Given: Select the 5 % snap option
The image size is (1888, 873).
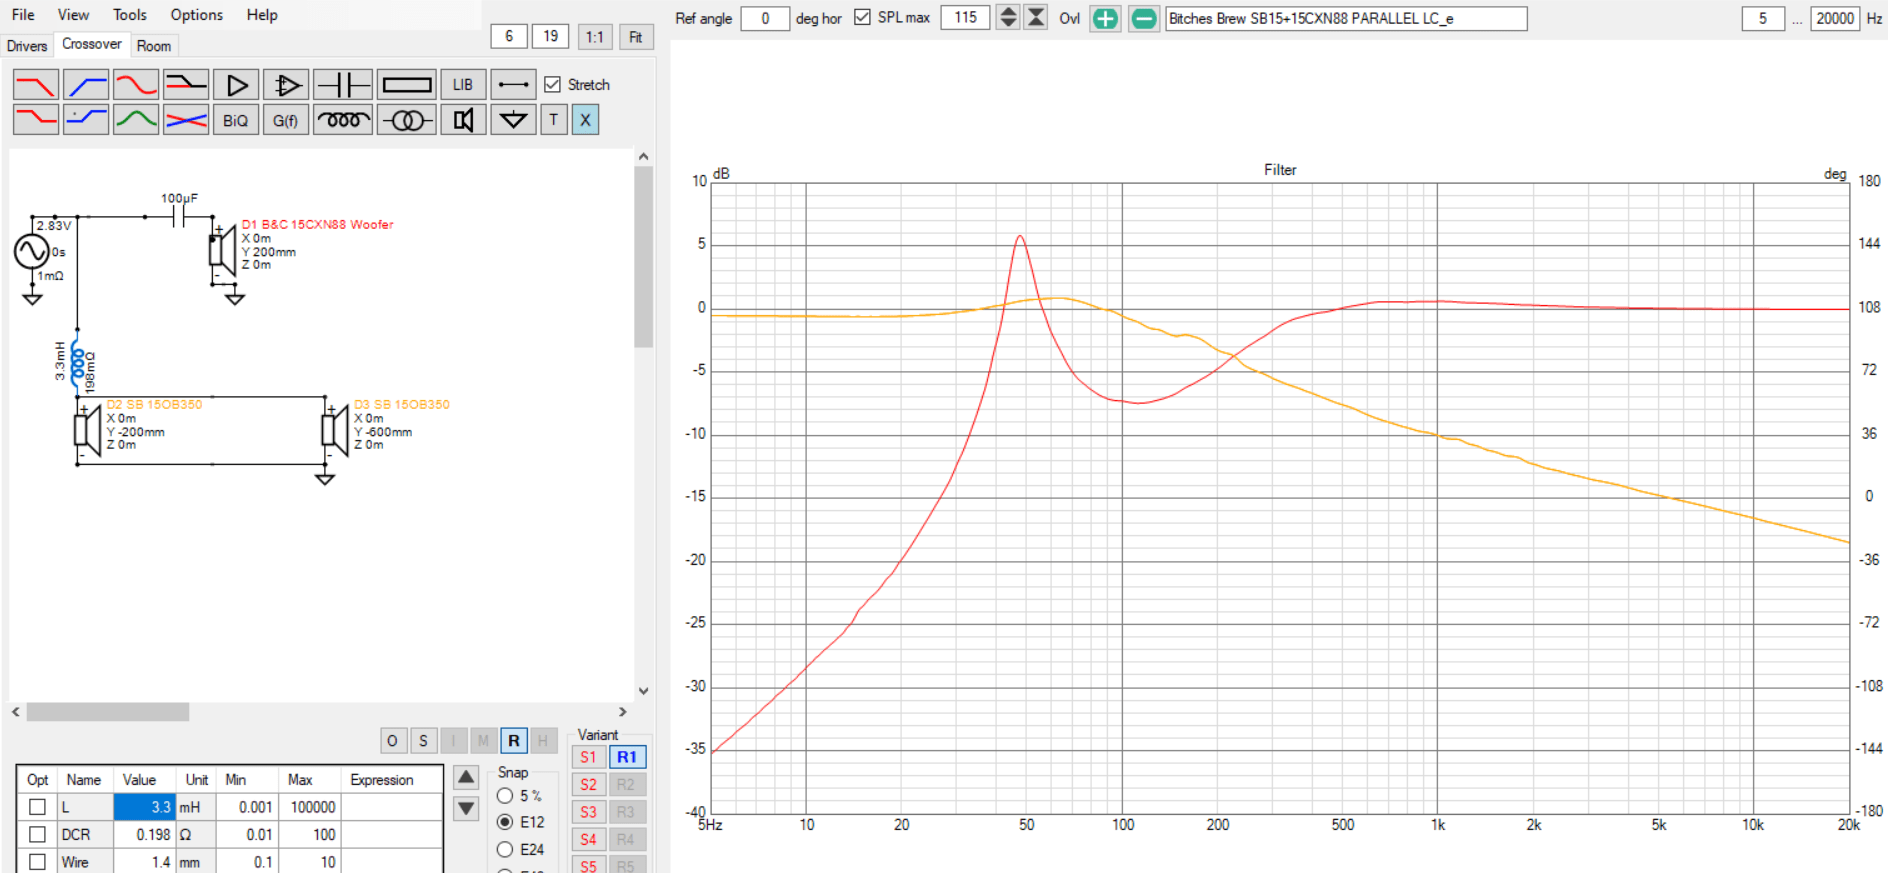Looking at the screenshot, I should tap(505, 796).
